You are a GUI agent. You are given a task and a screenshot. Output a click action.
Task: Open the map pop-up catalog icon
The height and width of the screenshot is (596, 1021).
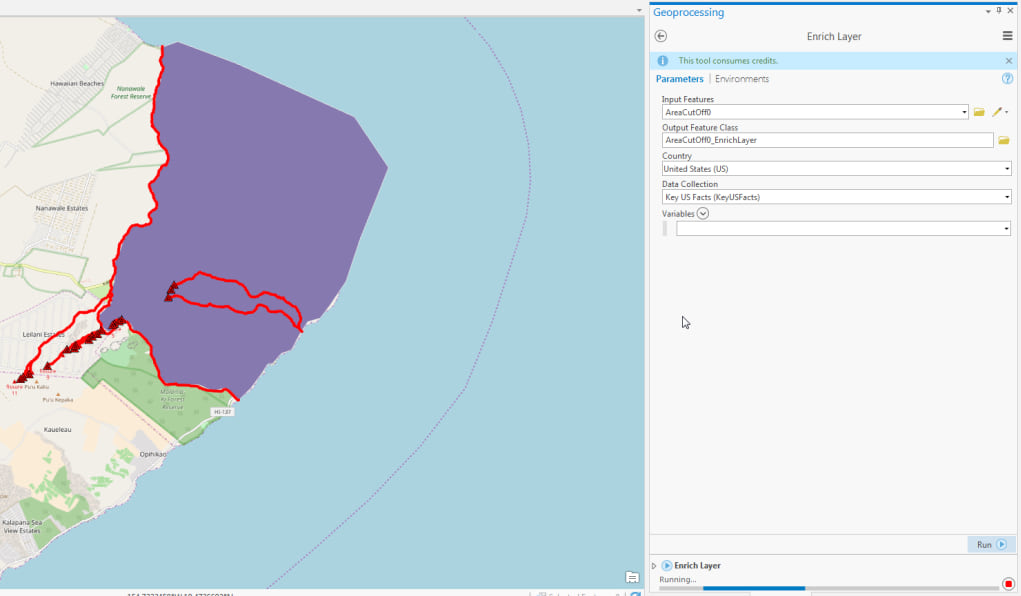(x=632, y=577)
